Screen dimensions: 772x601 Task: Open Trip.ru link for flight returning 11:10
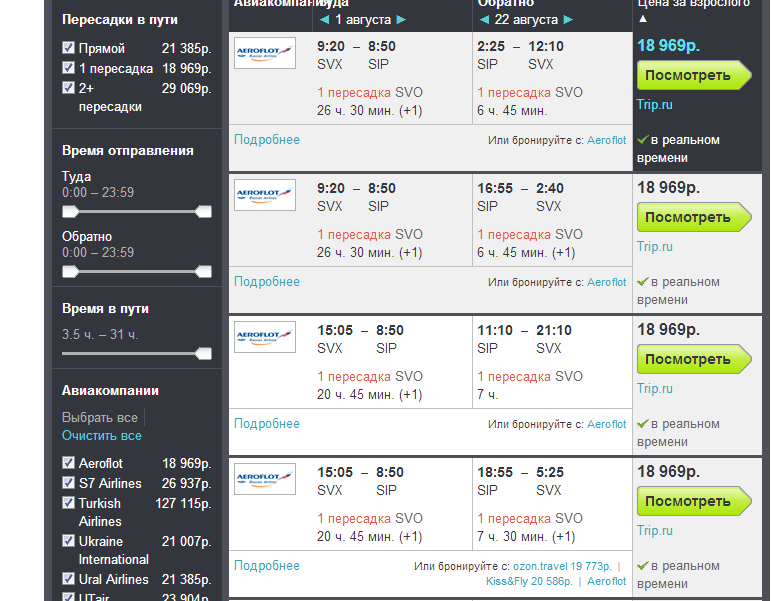pos(654,389)
